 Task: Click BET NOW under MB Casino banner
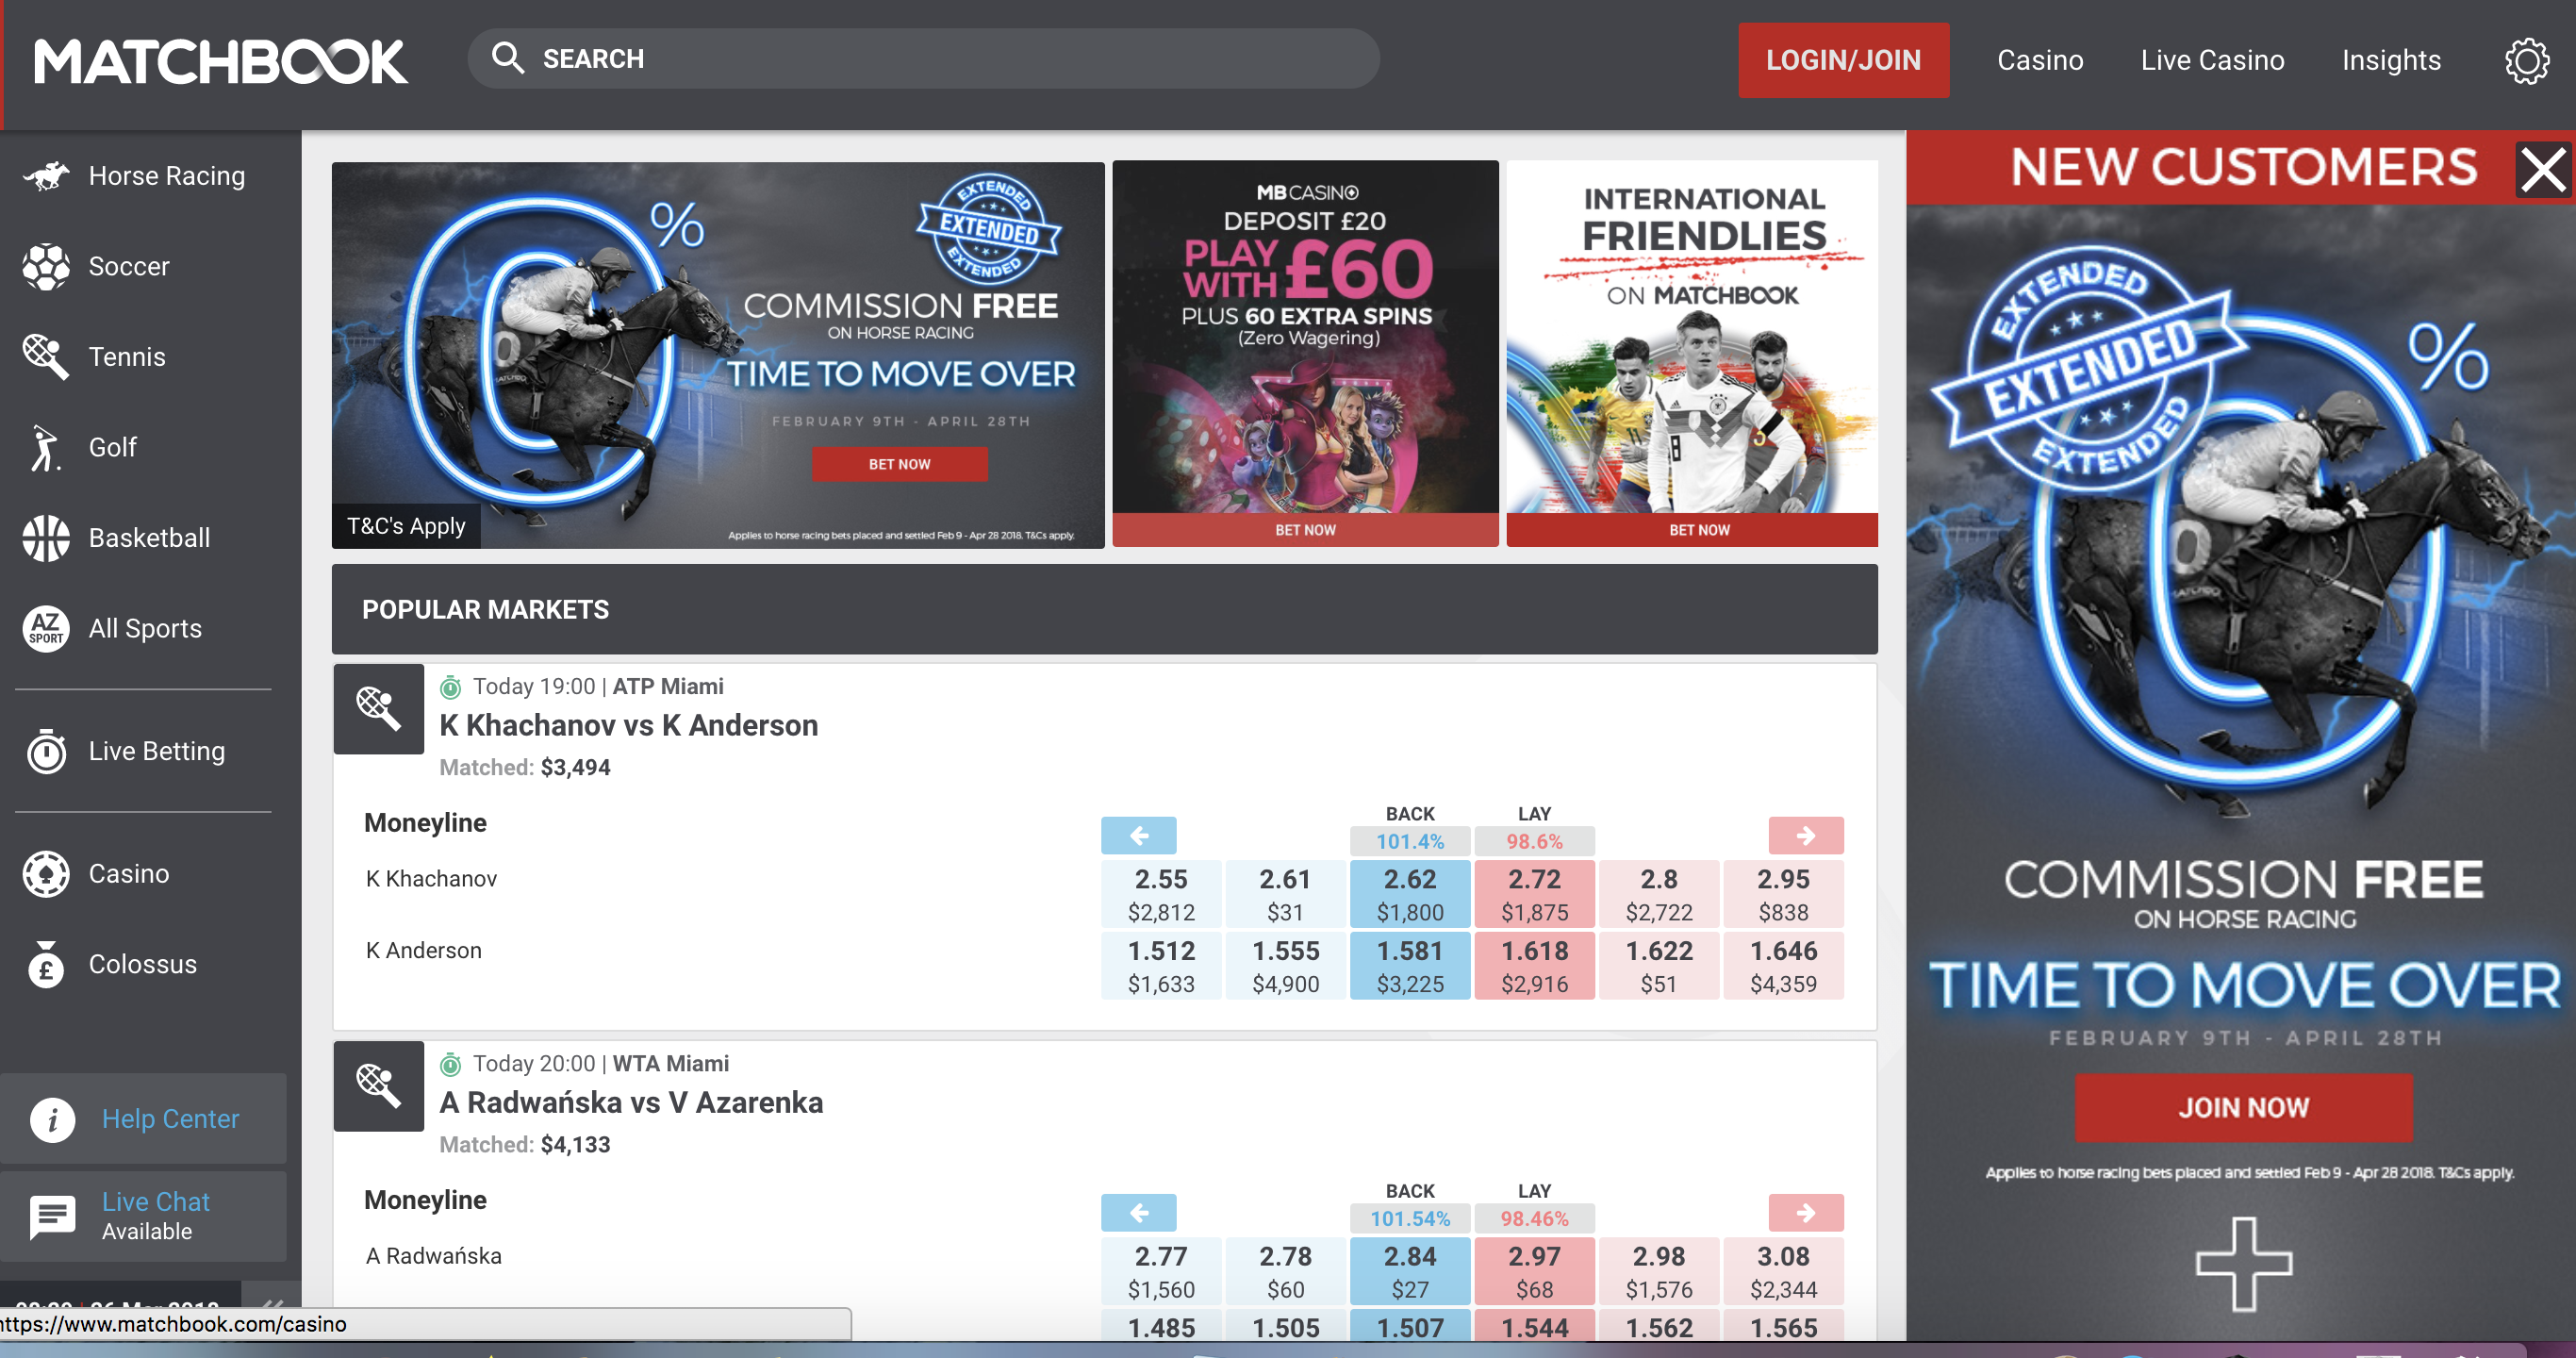click(1305, 530)
